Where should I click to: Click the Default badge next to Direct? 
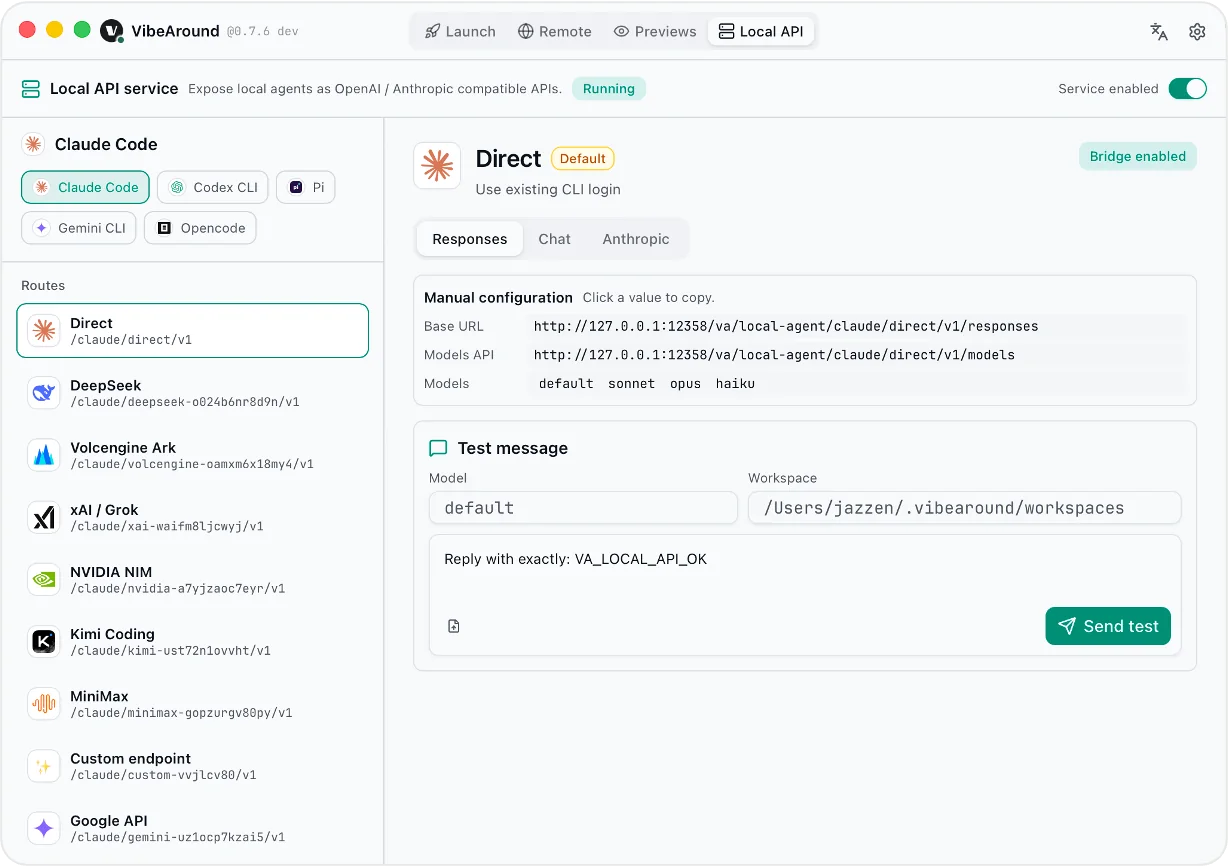click(x=583, y=158)
